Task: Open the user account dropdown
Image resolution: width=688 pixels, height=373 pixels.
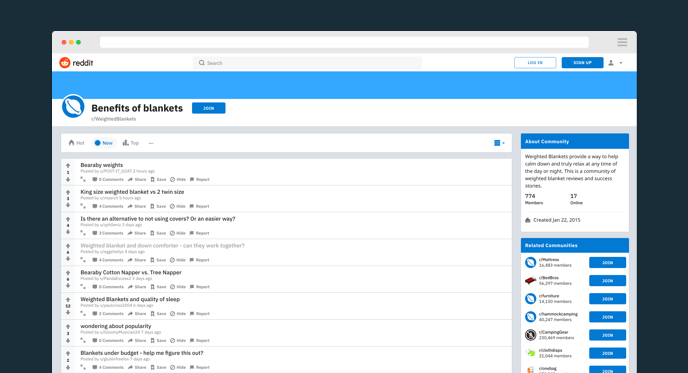Action: [615, 63]
